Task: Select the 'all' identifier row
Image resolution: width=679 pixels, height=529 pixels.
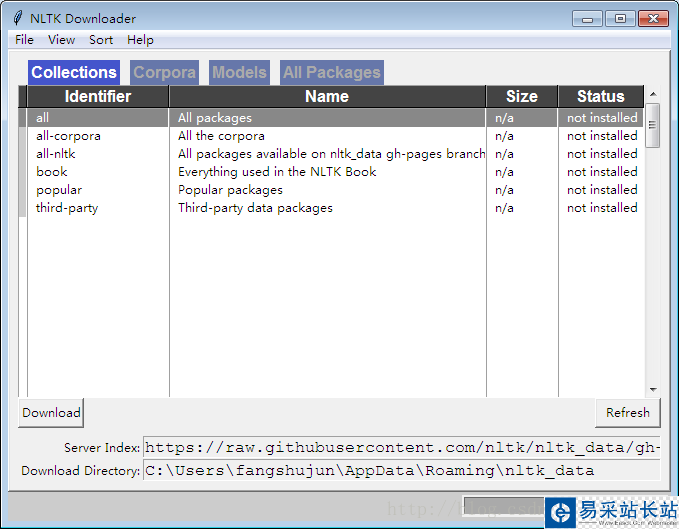Action: click(331, 118)
